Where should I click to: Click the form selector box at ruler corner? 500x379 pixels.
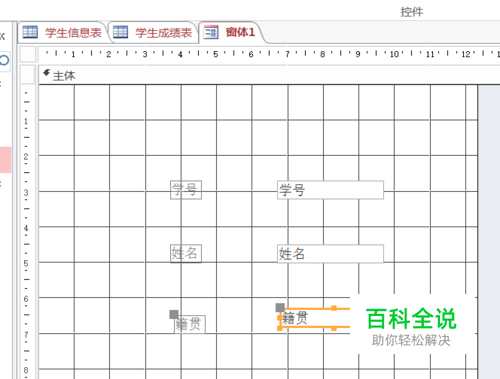(x=28, y=54)
